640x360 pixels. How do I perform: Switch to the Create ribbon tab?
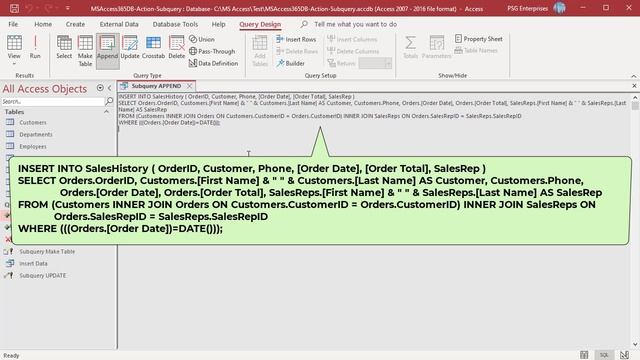click(x=76, y=24)
